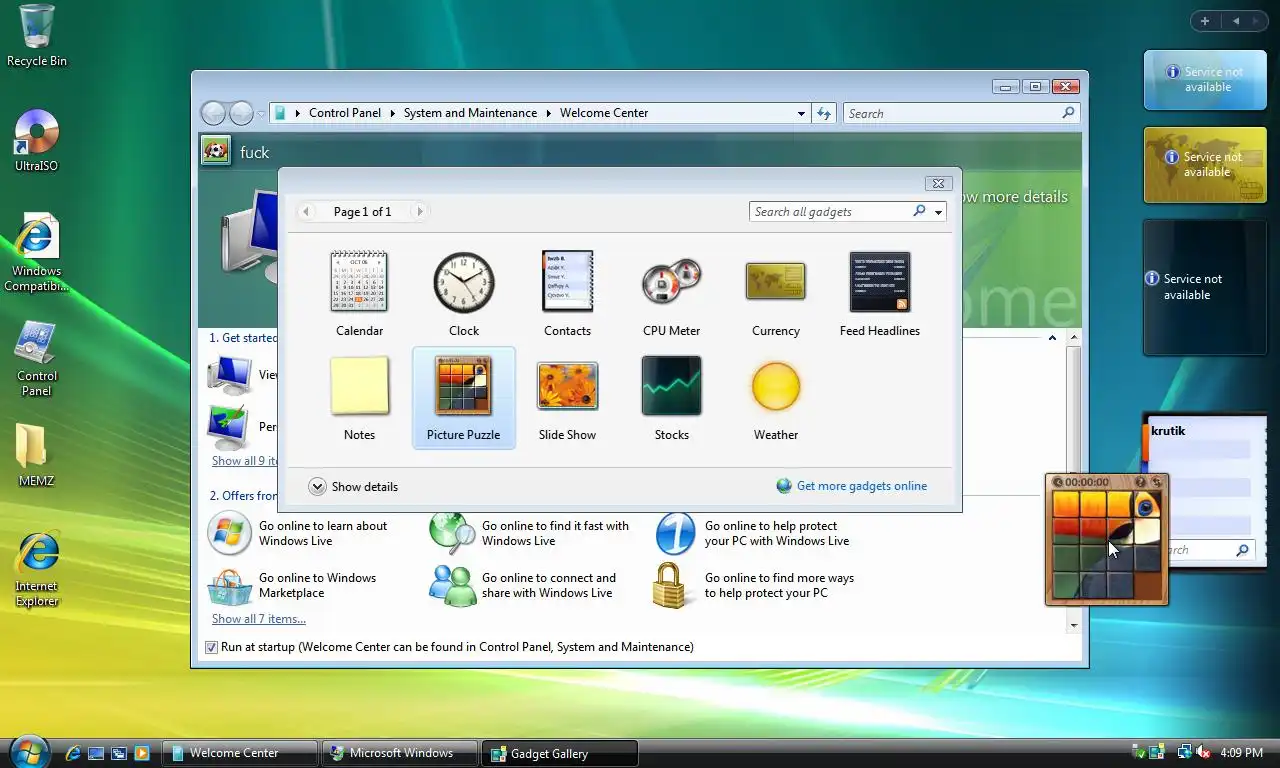The image size is (1280, 768).
Task: Switch to Gadget Gallery taskbar button
Action: (560, 753)
